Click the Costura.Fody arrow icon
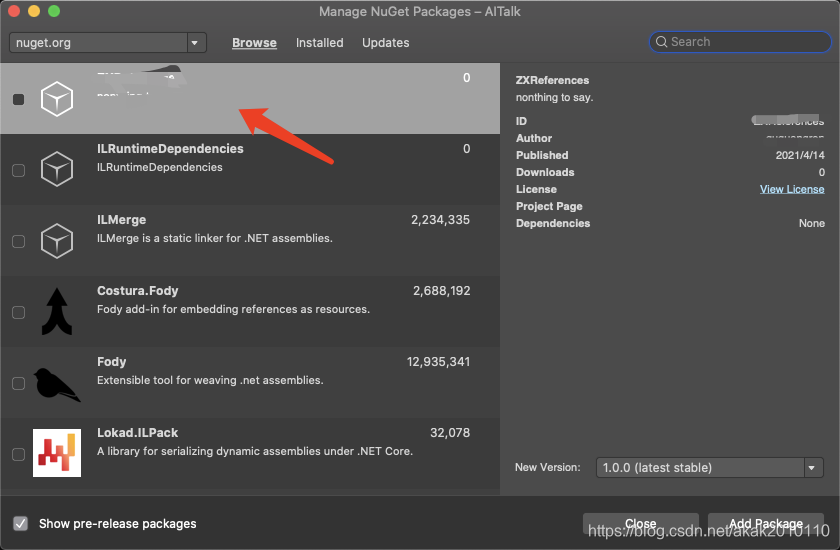 pyautogui.click(x=57, y=312)
